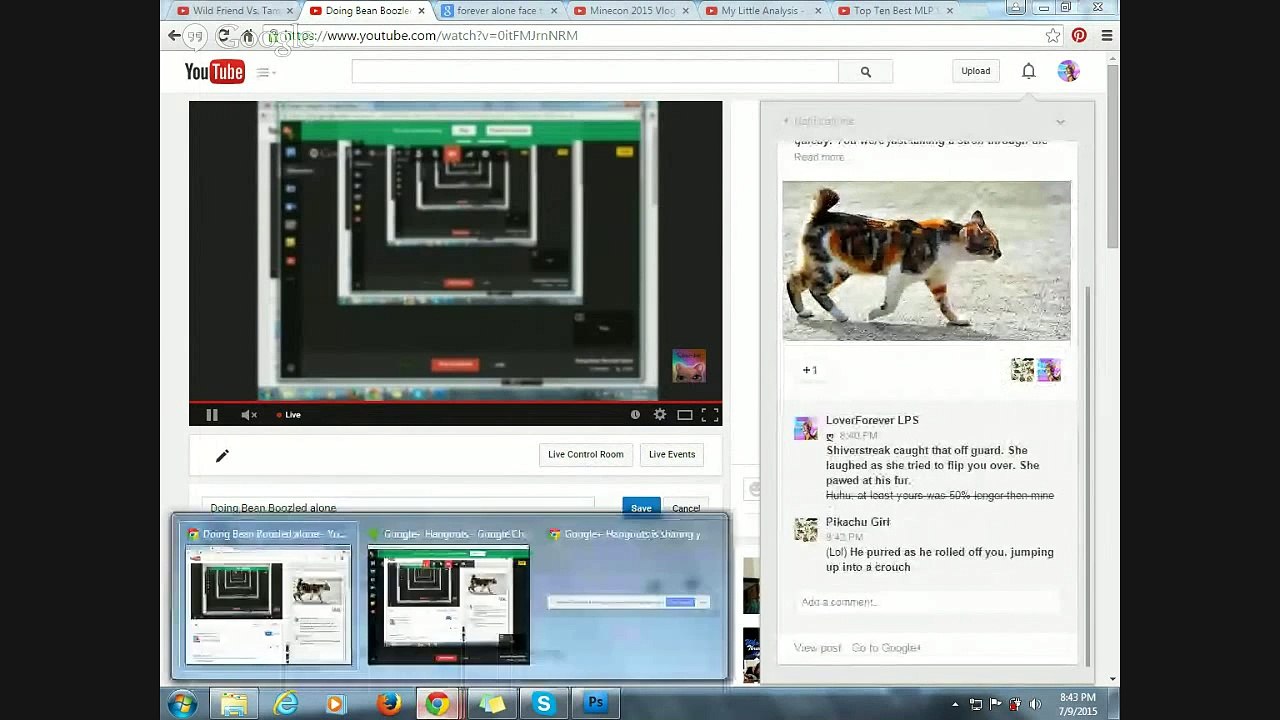This screenshot has width=1280, height=720.
Task: Toggle theater mode on the player
Action: 685,415
